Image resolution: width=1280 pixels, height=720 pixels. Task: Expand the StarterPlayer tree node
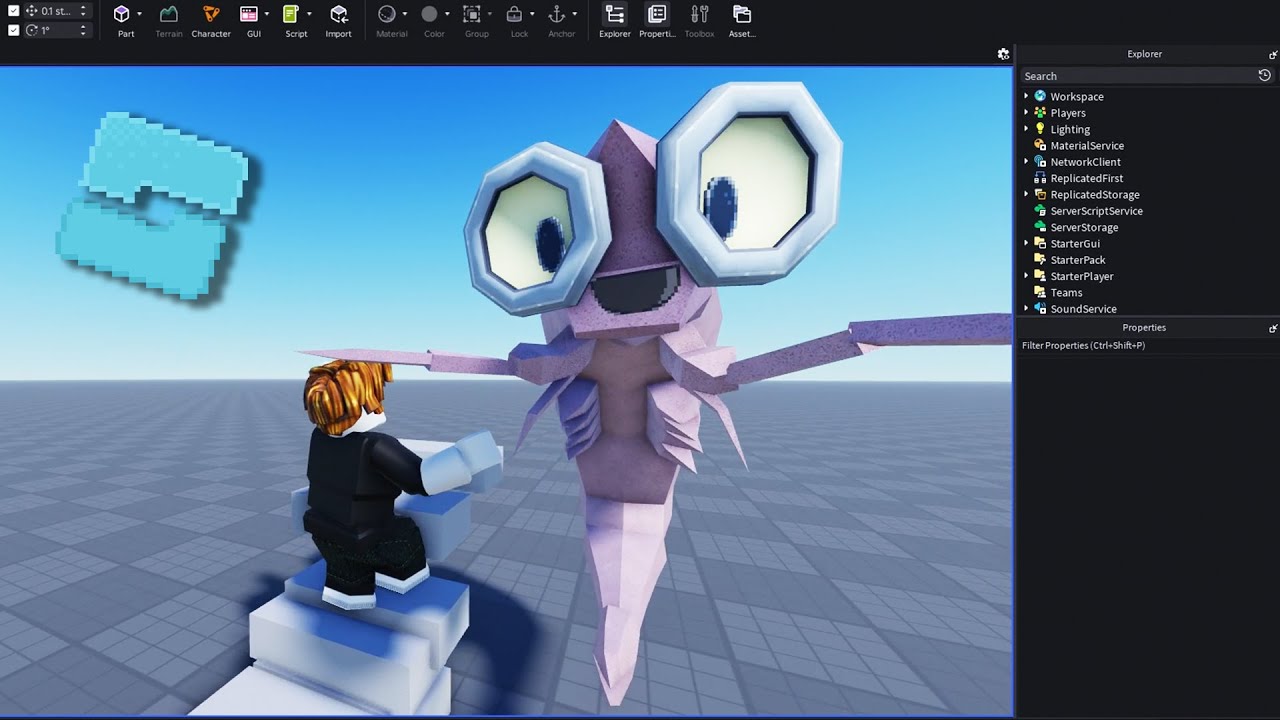coord(1026,276)
